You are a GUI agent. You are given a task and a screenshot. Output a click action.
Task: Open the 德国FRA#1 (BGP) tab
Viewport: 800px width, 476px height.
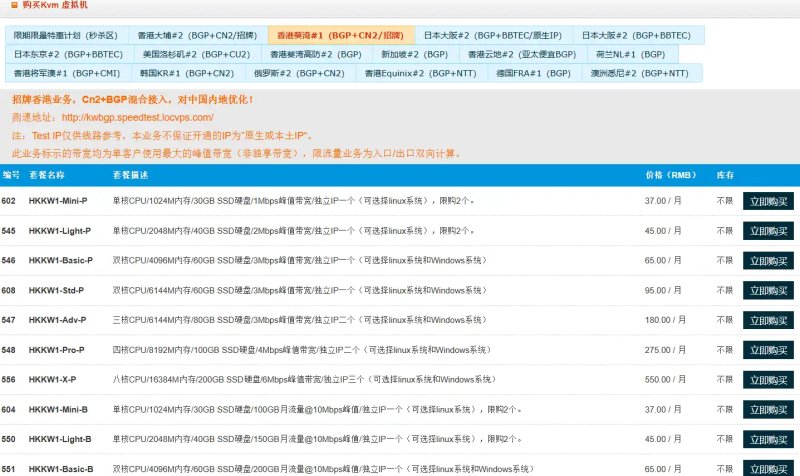point(533,73)
